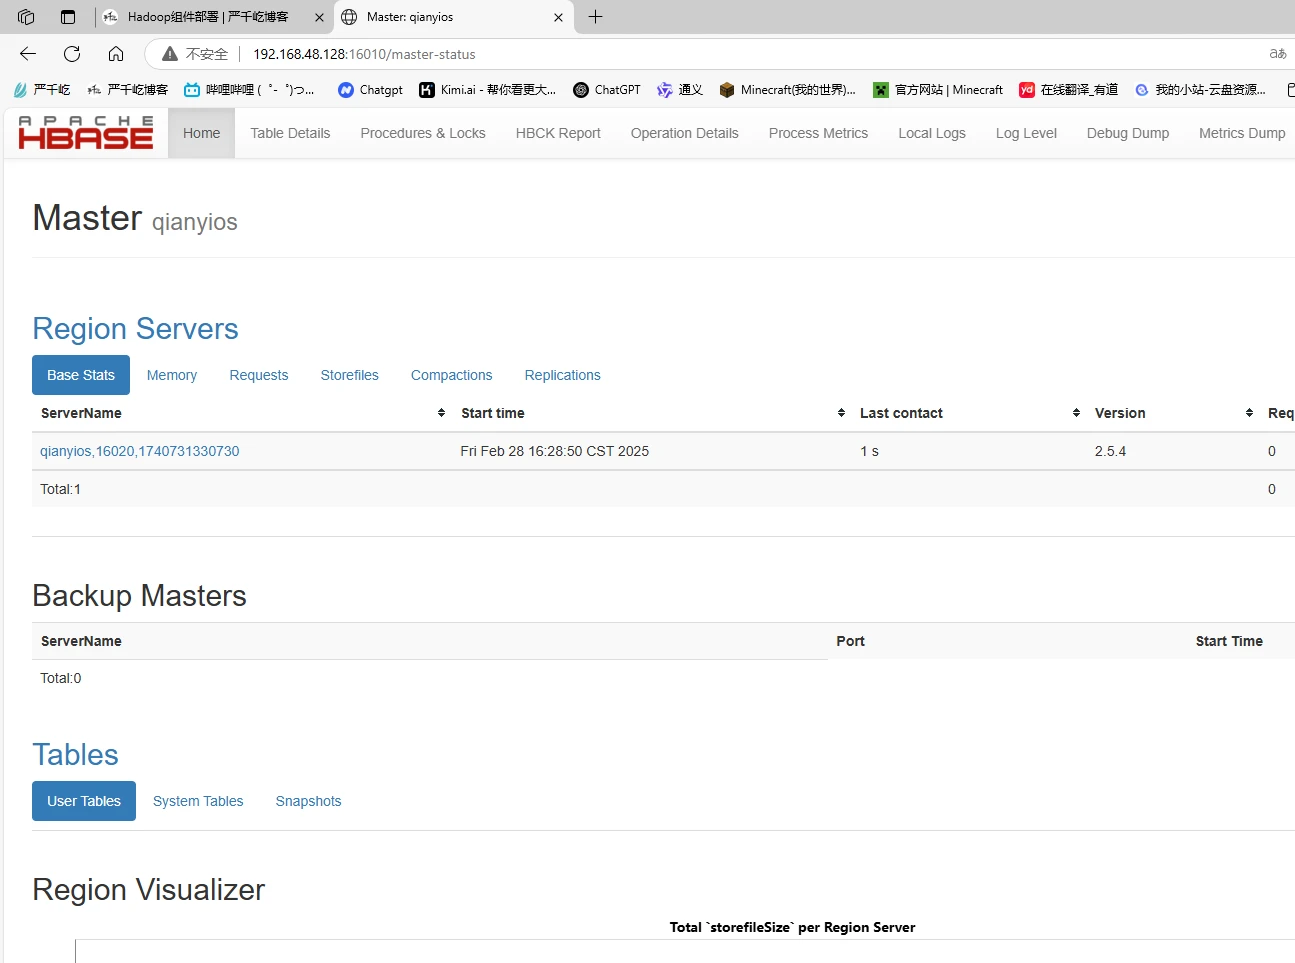
Task: Open HBCK Report page
Action: (x=558, y=133)
